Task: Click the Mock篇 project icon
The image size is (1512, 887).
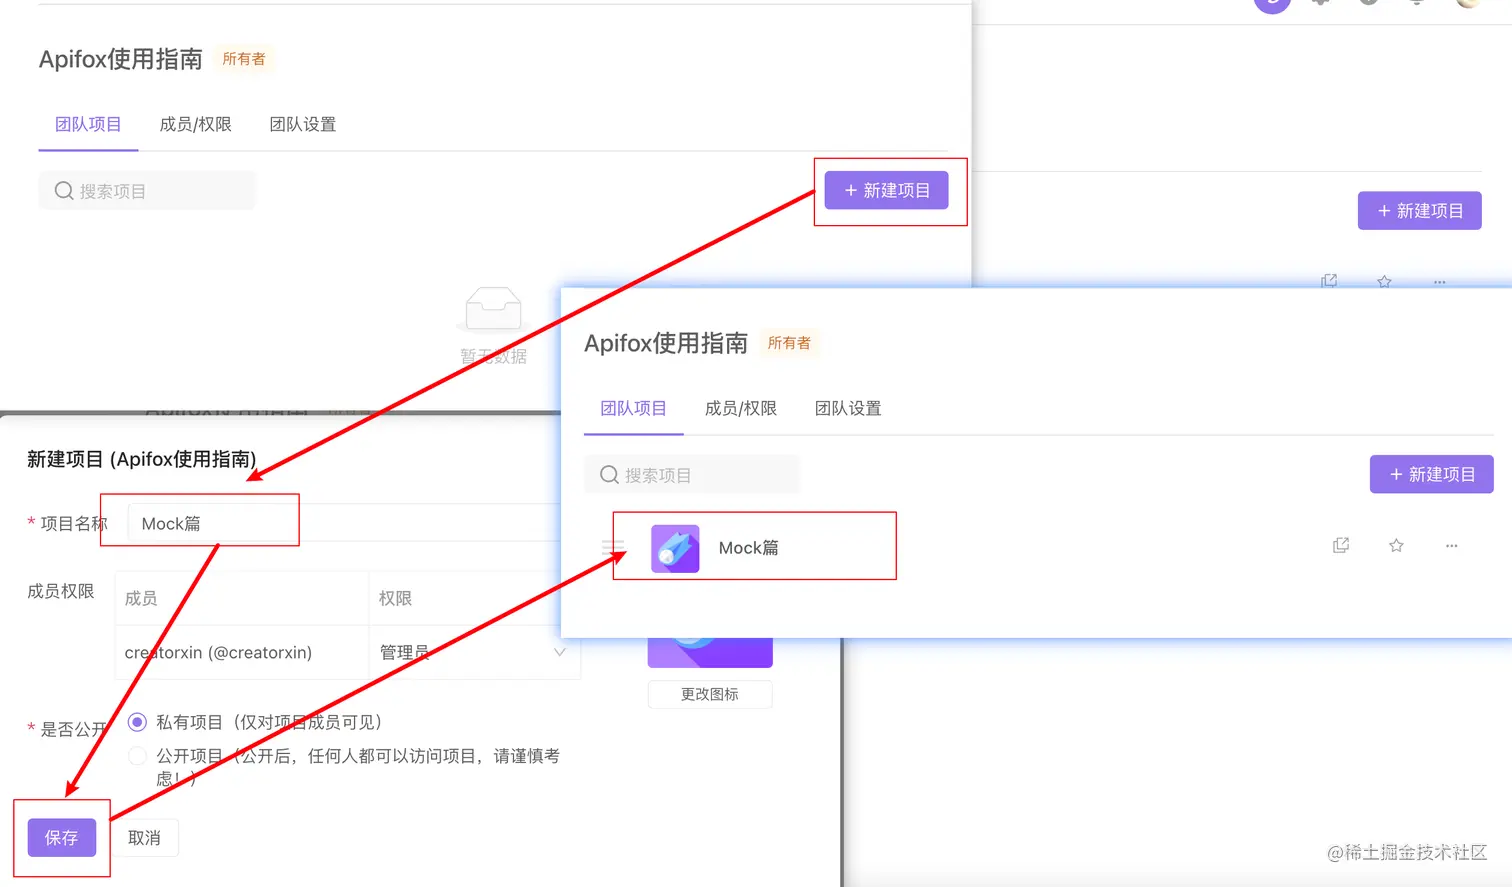Action: [675, 548]
